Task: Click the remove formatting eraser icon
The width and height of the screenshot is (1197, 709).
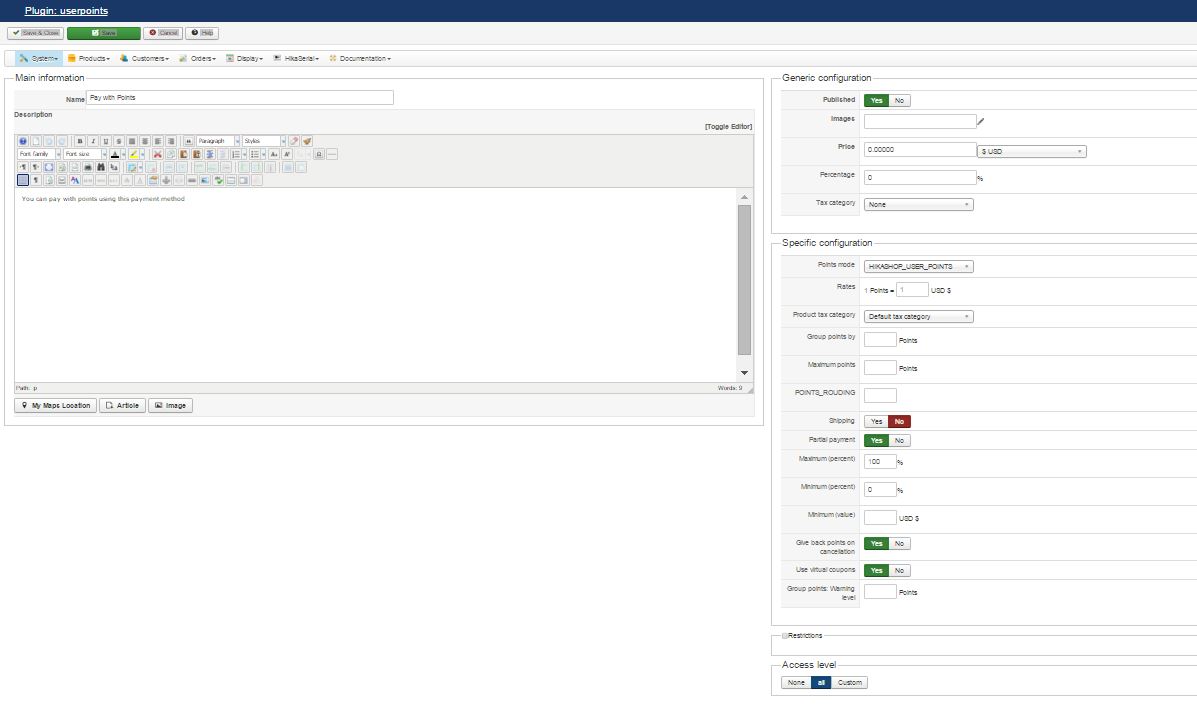Action: point(294,141)
